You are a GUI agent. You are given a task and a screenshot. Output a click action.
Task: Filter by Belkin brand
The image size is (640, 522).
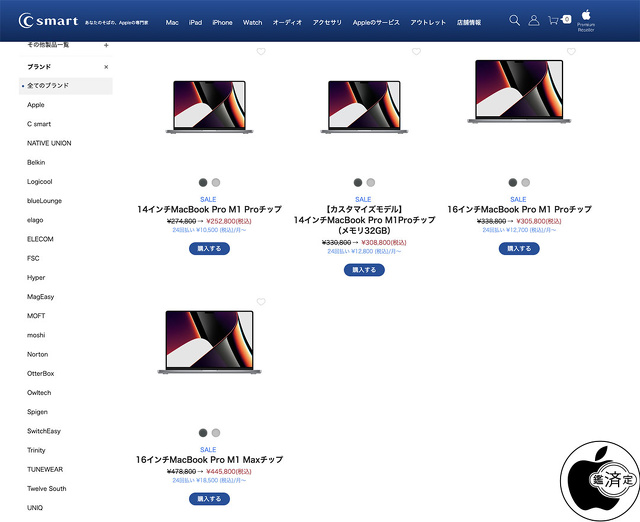tap(36, 162)
